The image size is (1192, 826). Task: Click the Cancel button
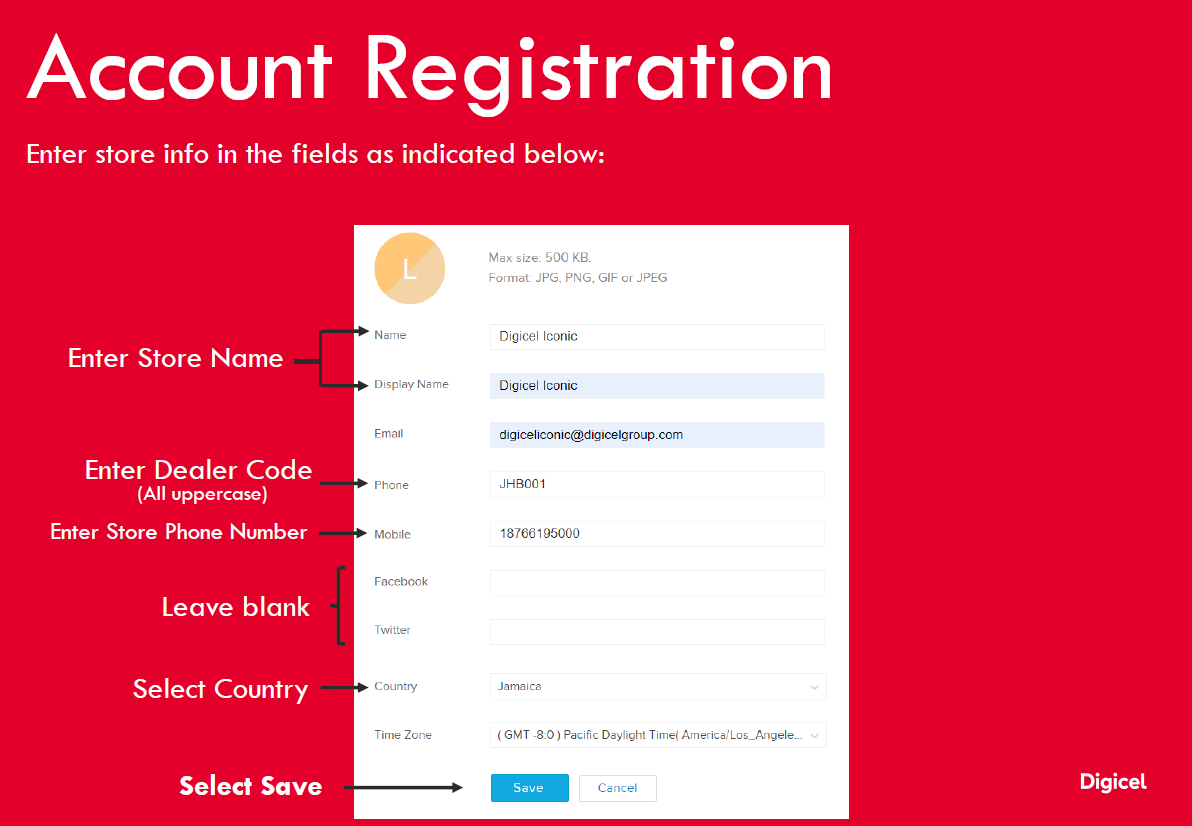[x=617, y=788]
